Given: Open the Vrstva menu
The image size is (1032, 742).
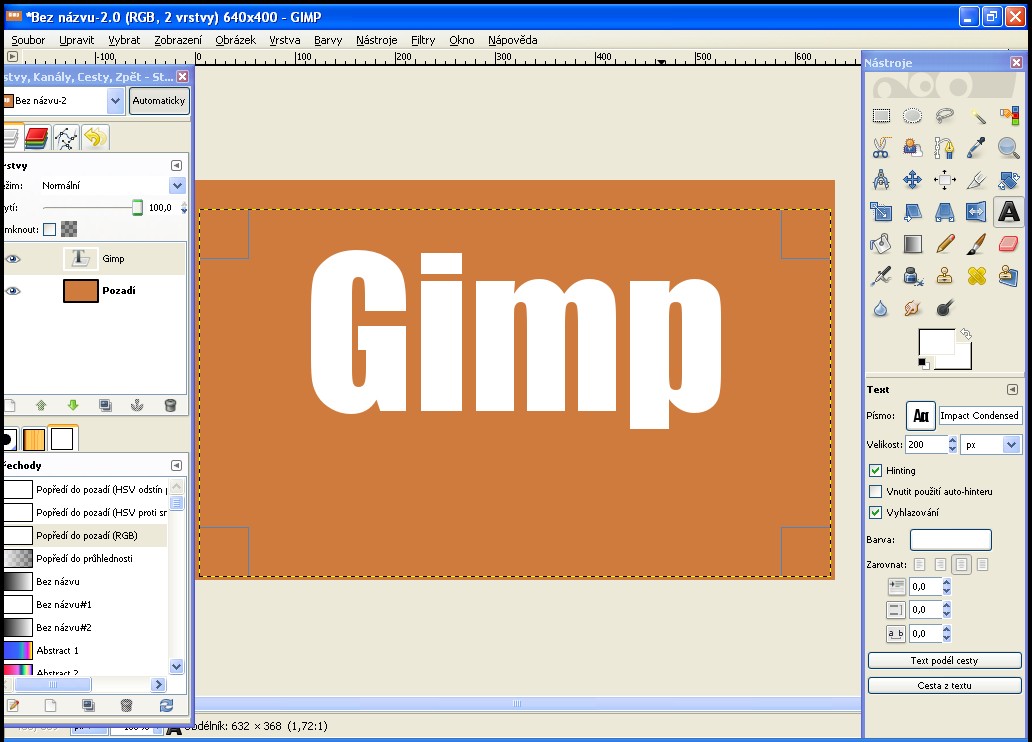Looking at the screenshot, I should 285,40.
